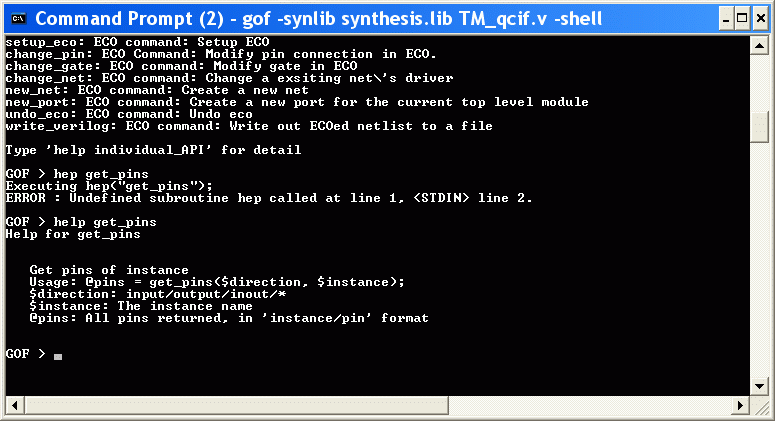Open the Command Prompt system menu icon
This screenshot has width=775, height=421.
click(x=19, y=19)
